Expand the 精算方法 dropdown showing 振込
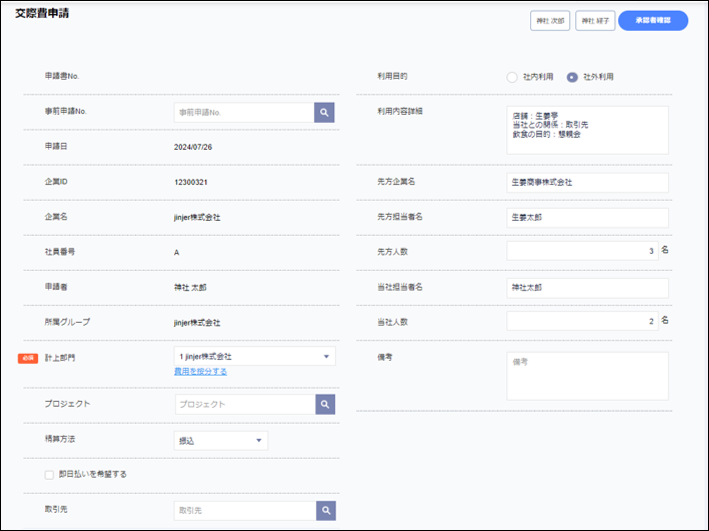The image size is (709, 531). coord(220,440)
